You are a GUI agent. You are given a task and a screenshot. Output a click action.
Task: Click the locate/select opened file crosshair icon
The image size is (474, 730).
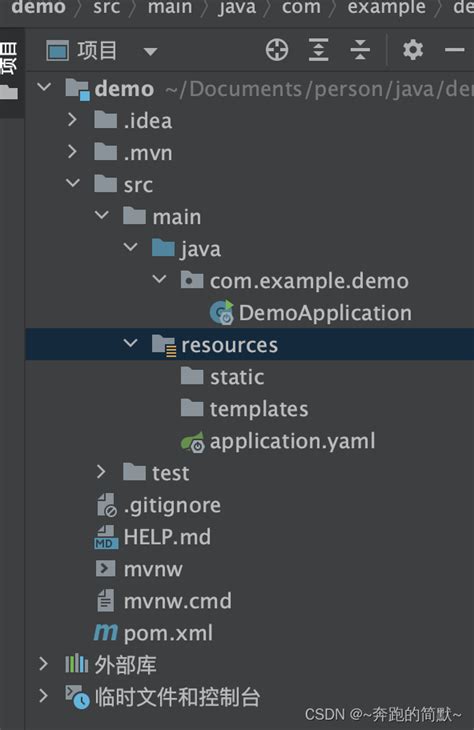[277, 50]
